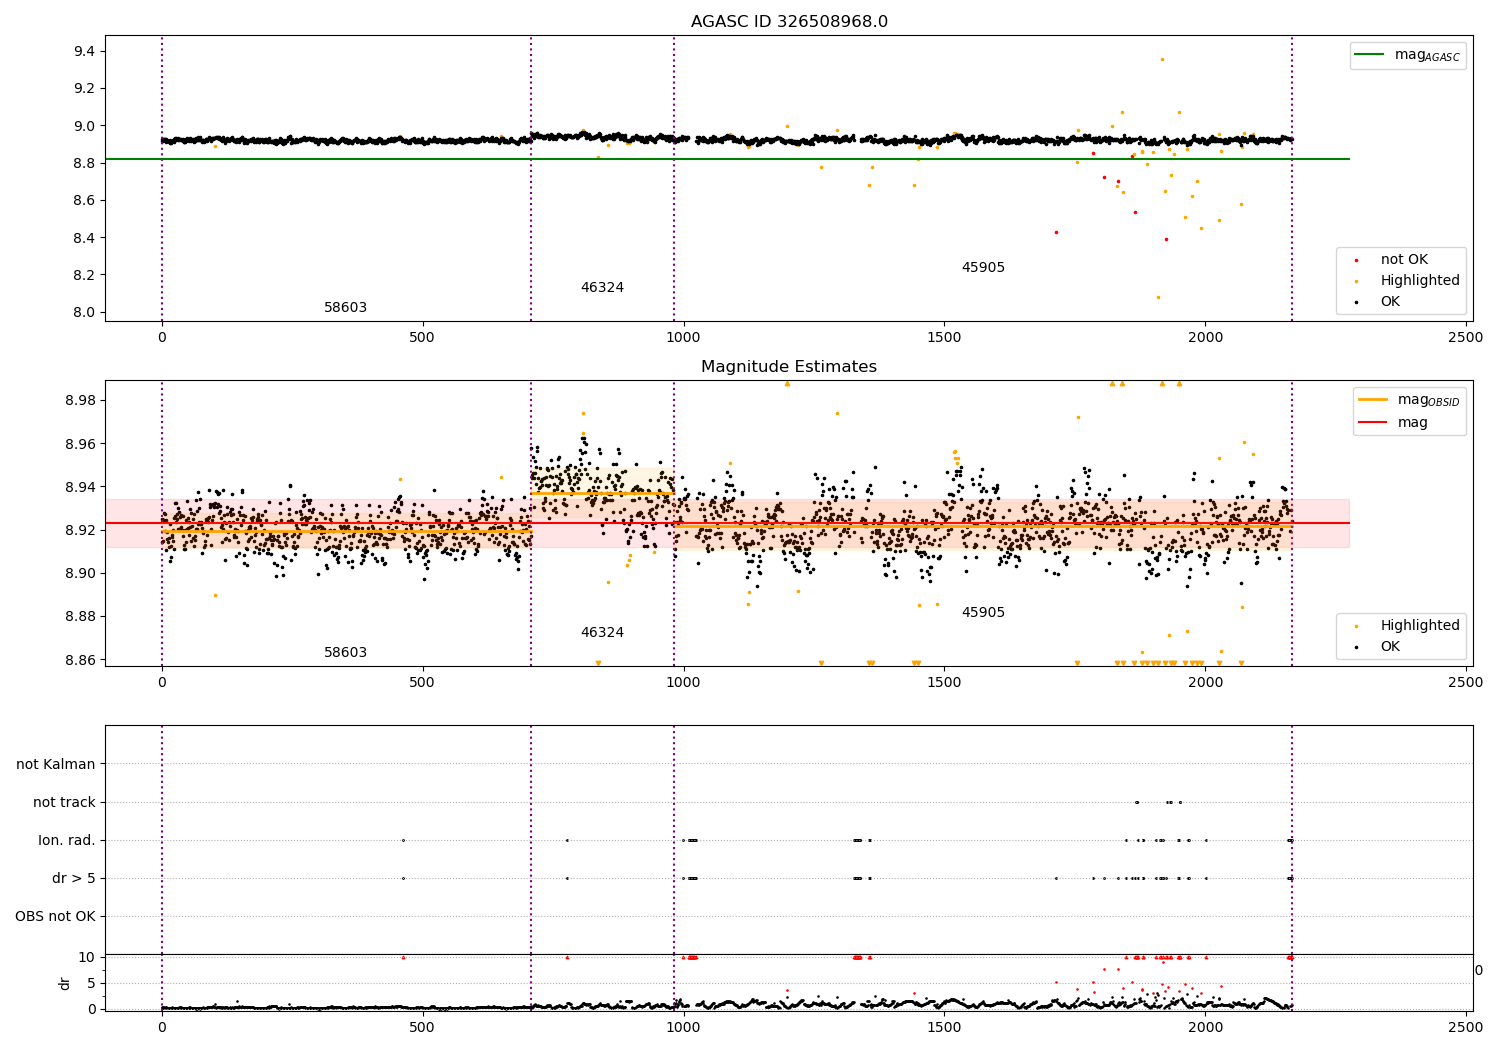Click the 9.2 y-axis tick label
1500x1050 pixels.
click(85, 88)
